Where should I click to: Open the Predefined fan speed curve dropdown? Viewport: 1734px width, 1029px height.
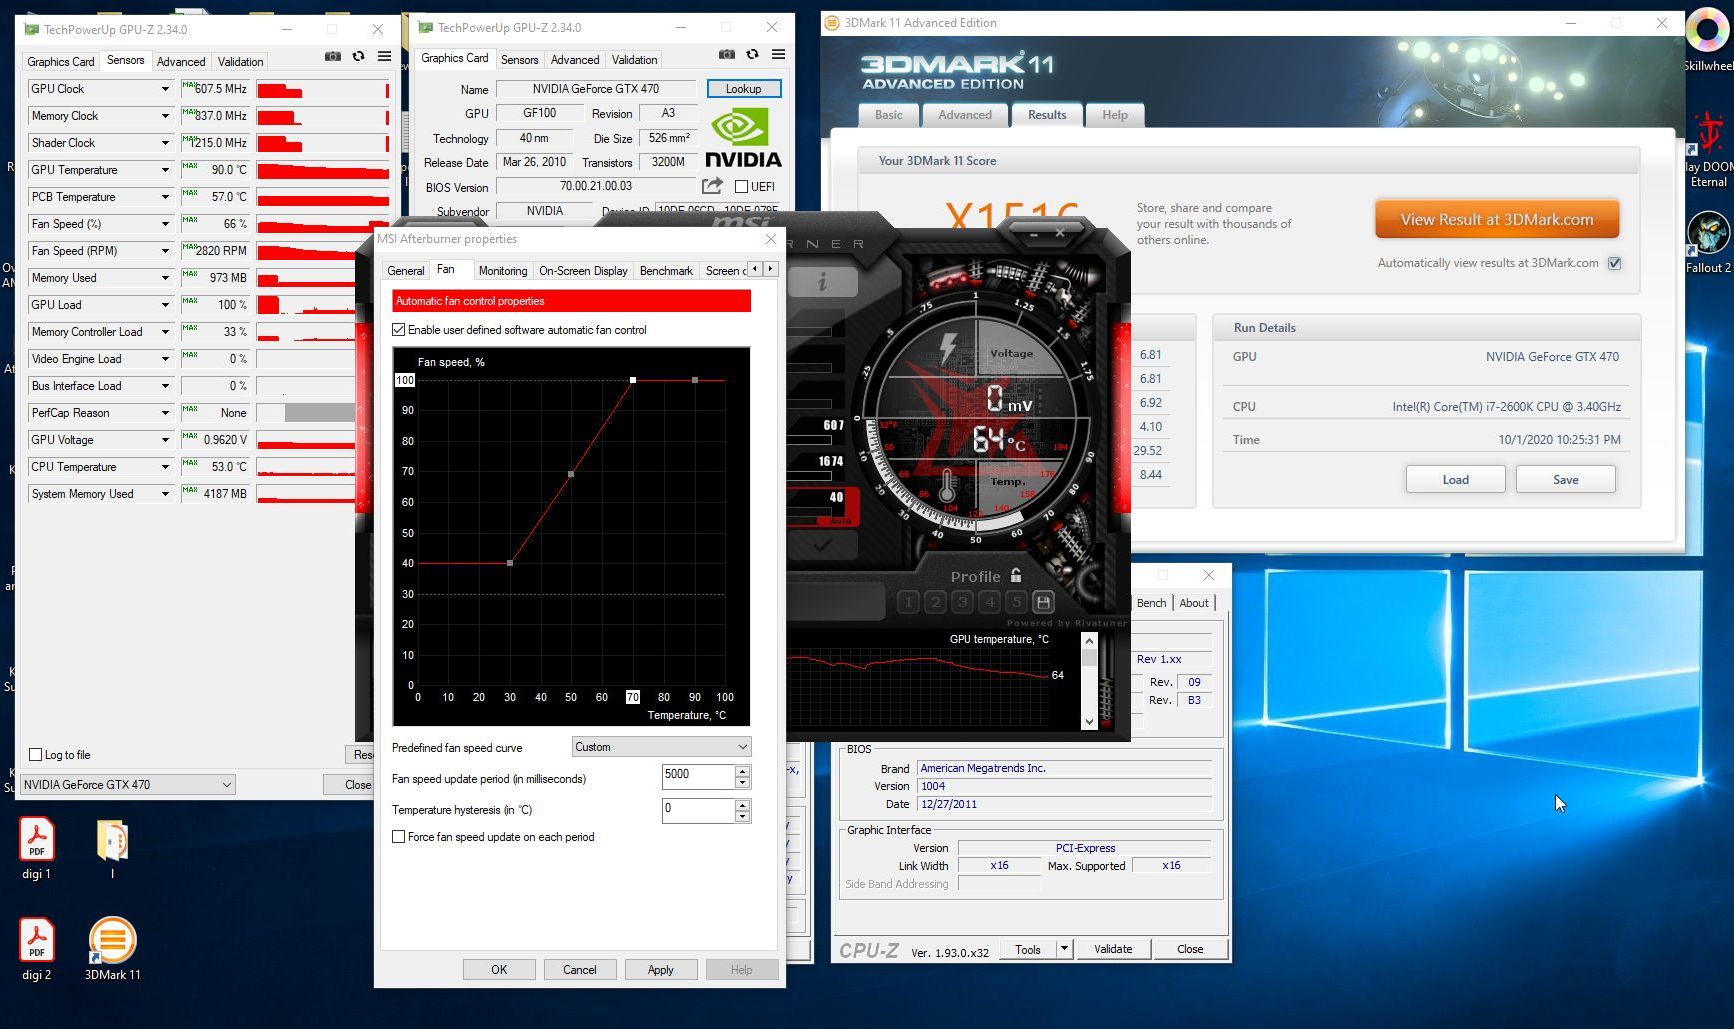pyautogui.click(x=662, y=747)
